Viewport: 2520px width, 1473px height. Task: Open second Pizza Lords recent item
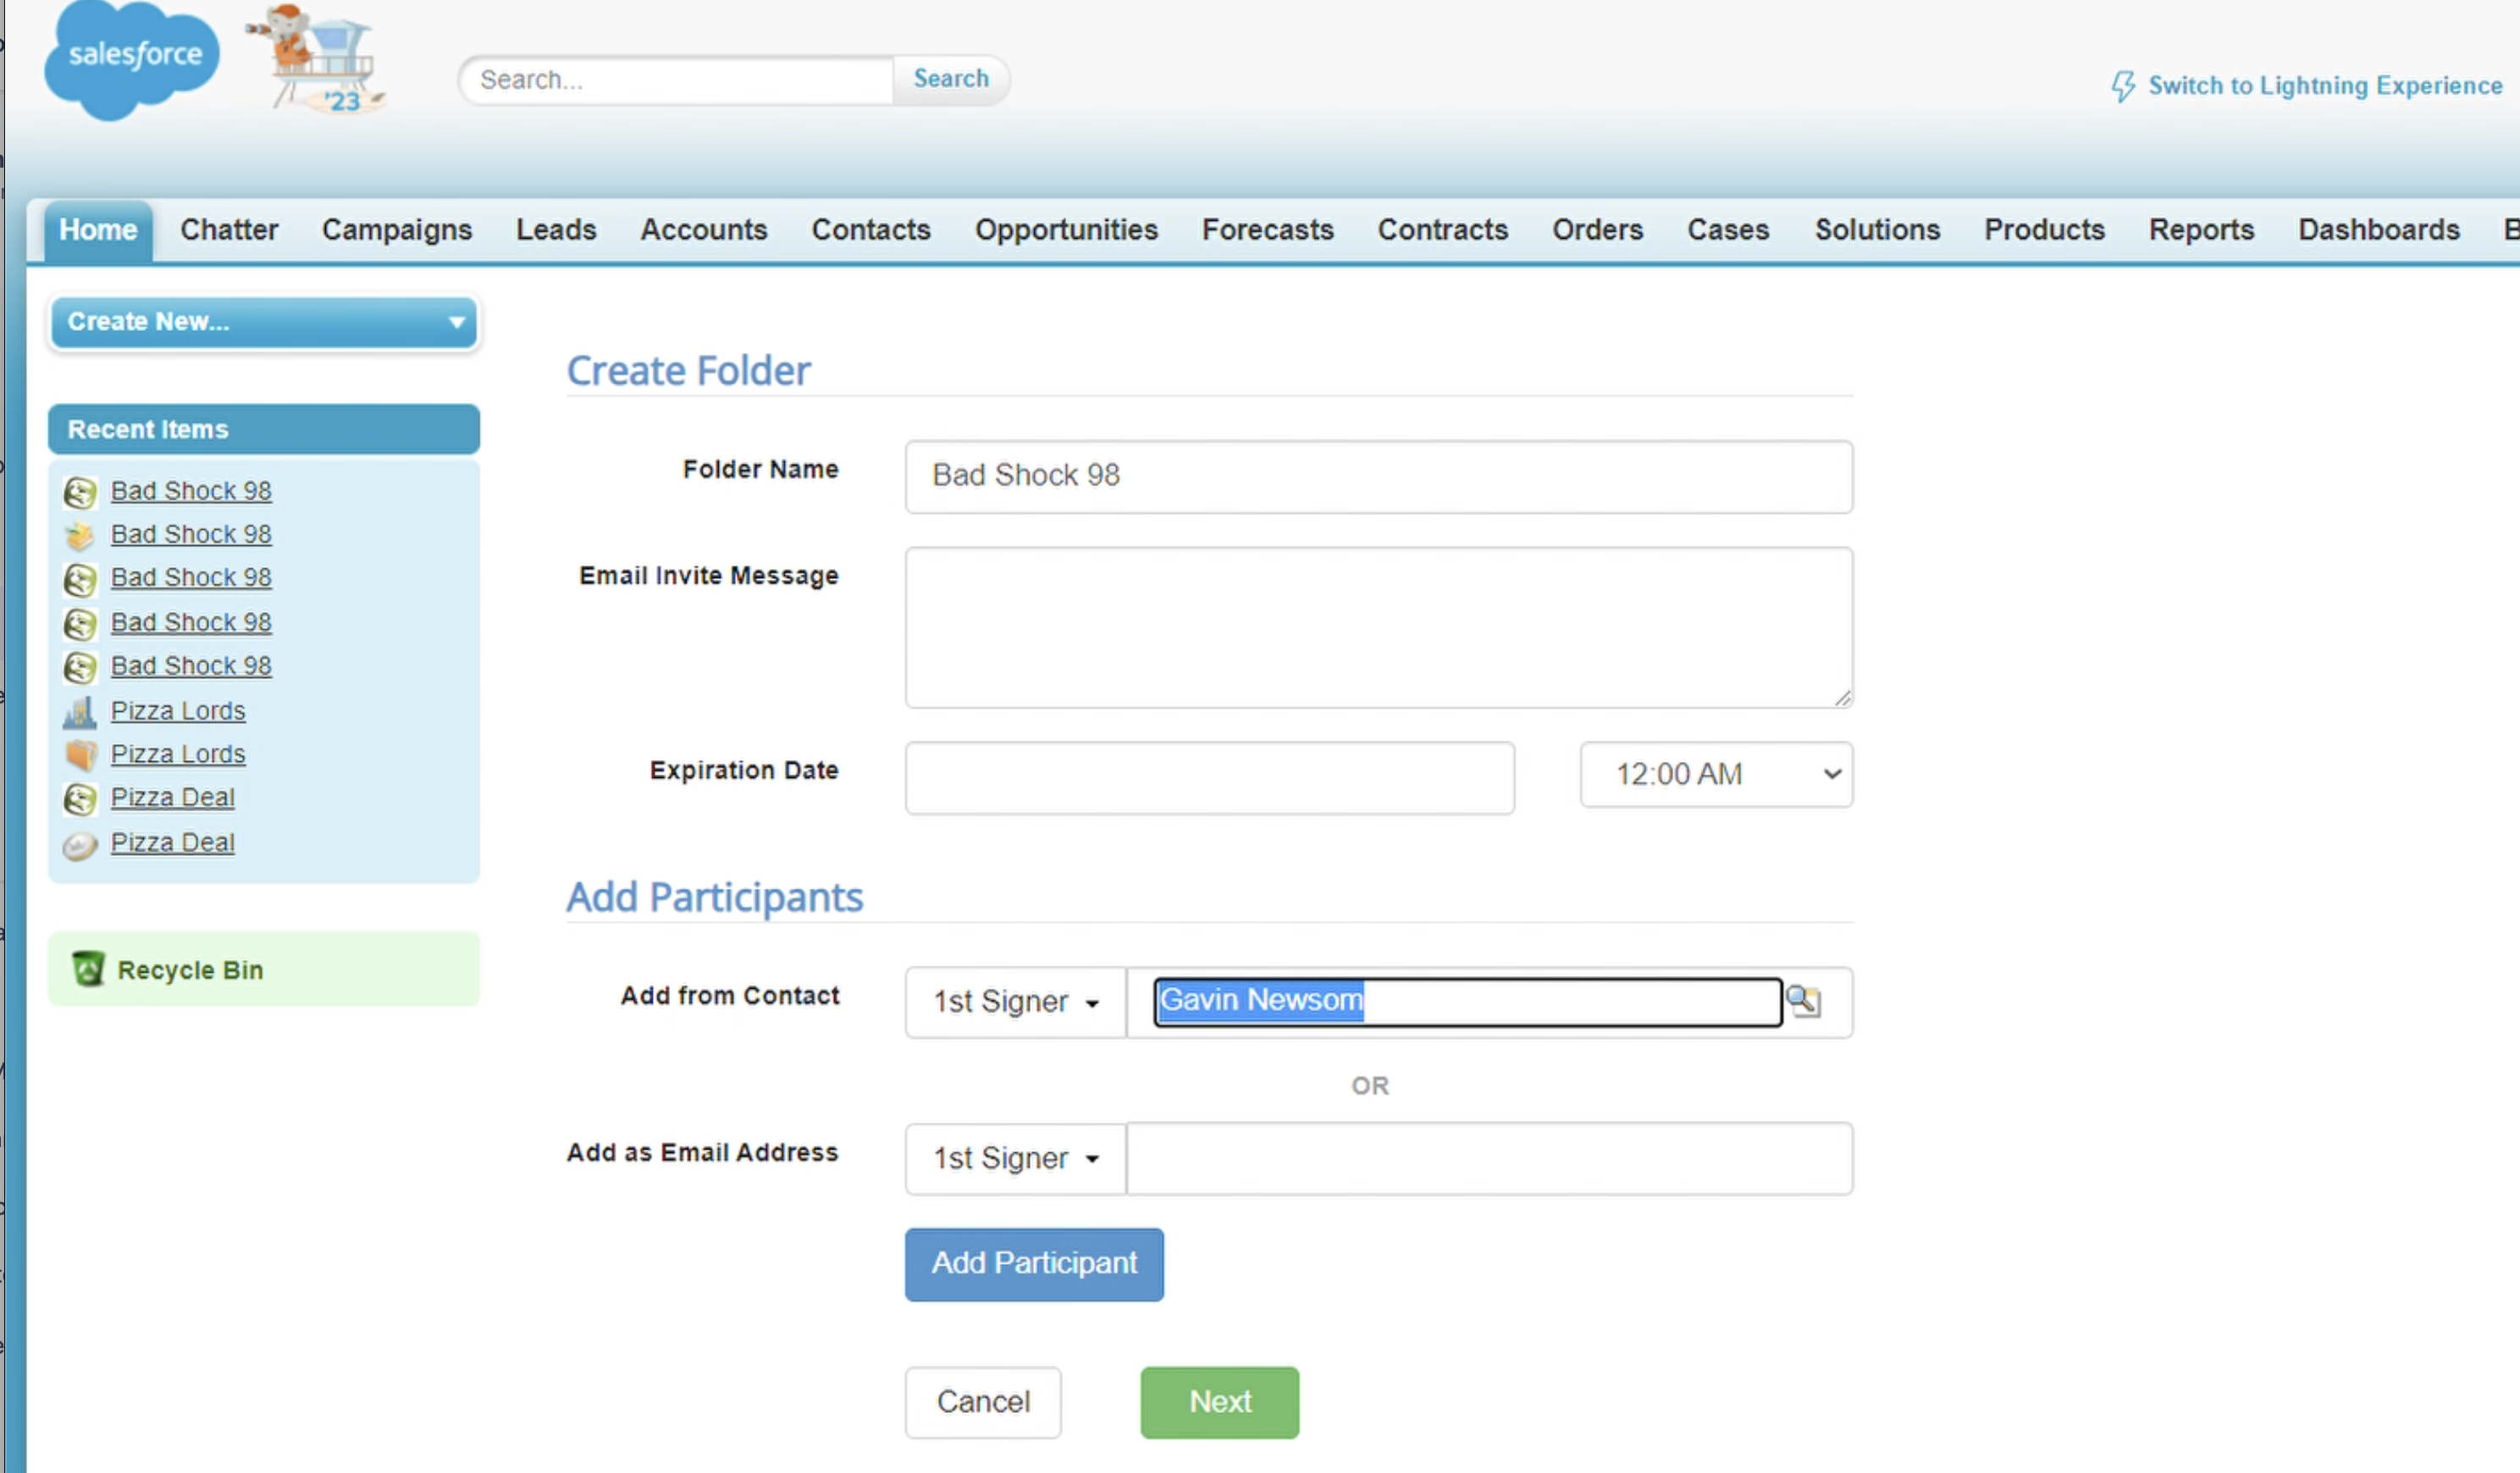(178, 754)
